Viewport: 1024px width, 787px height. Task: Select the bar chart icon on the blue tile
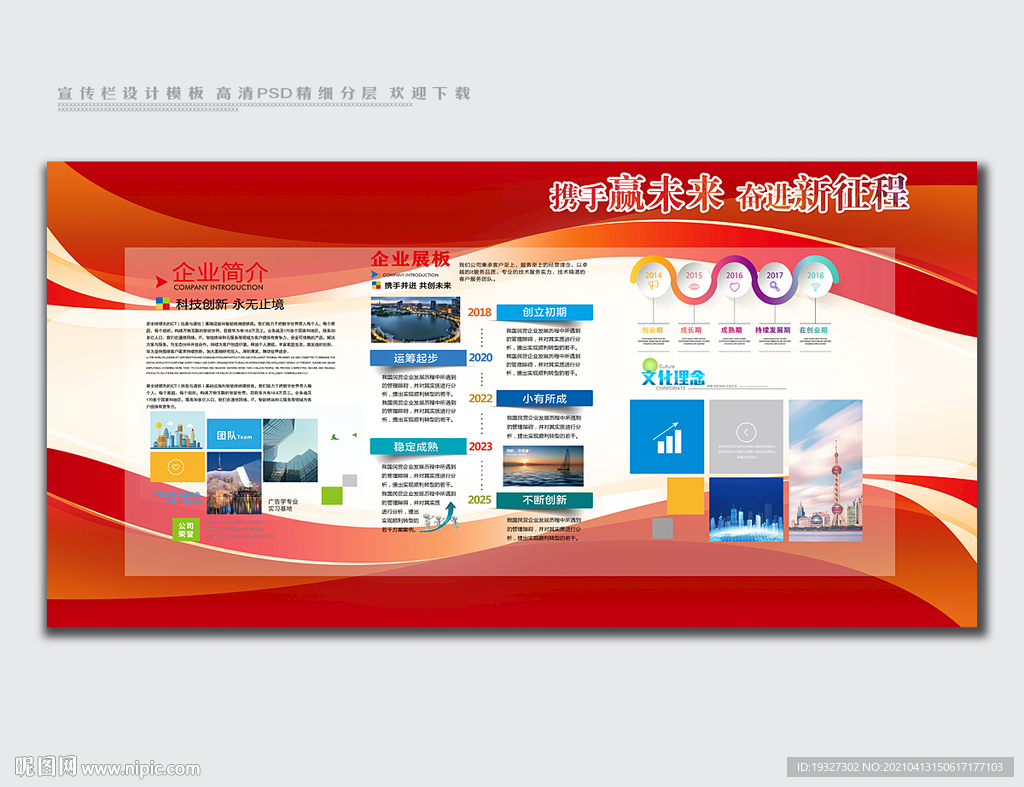pyautogui.click(x=668, y=437)
